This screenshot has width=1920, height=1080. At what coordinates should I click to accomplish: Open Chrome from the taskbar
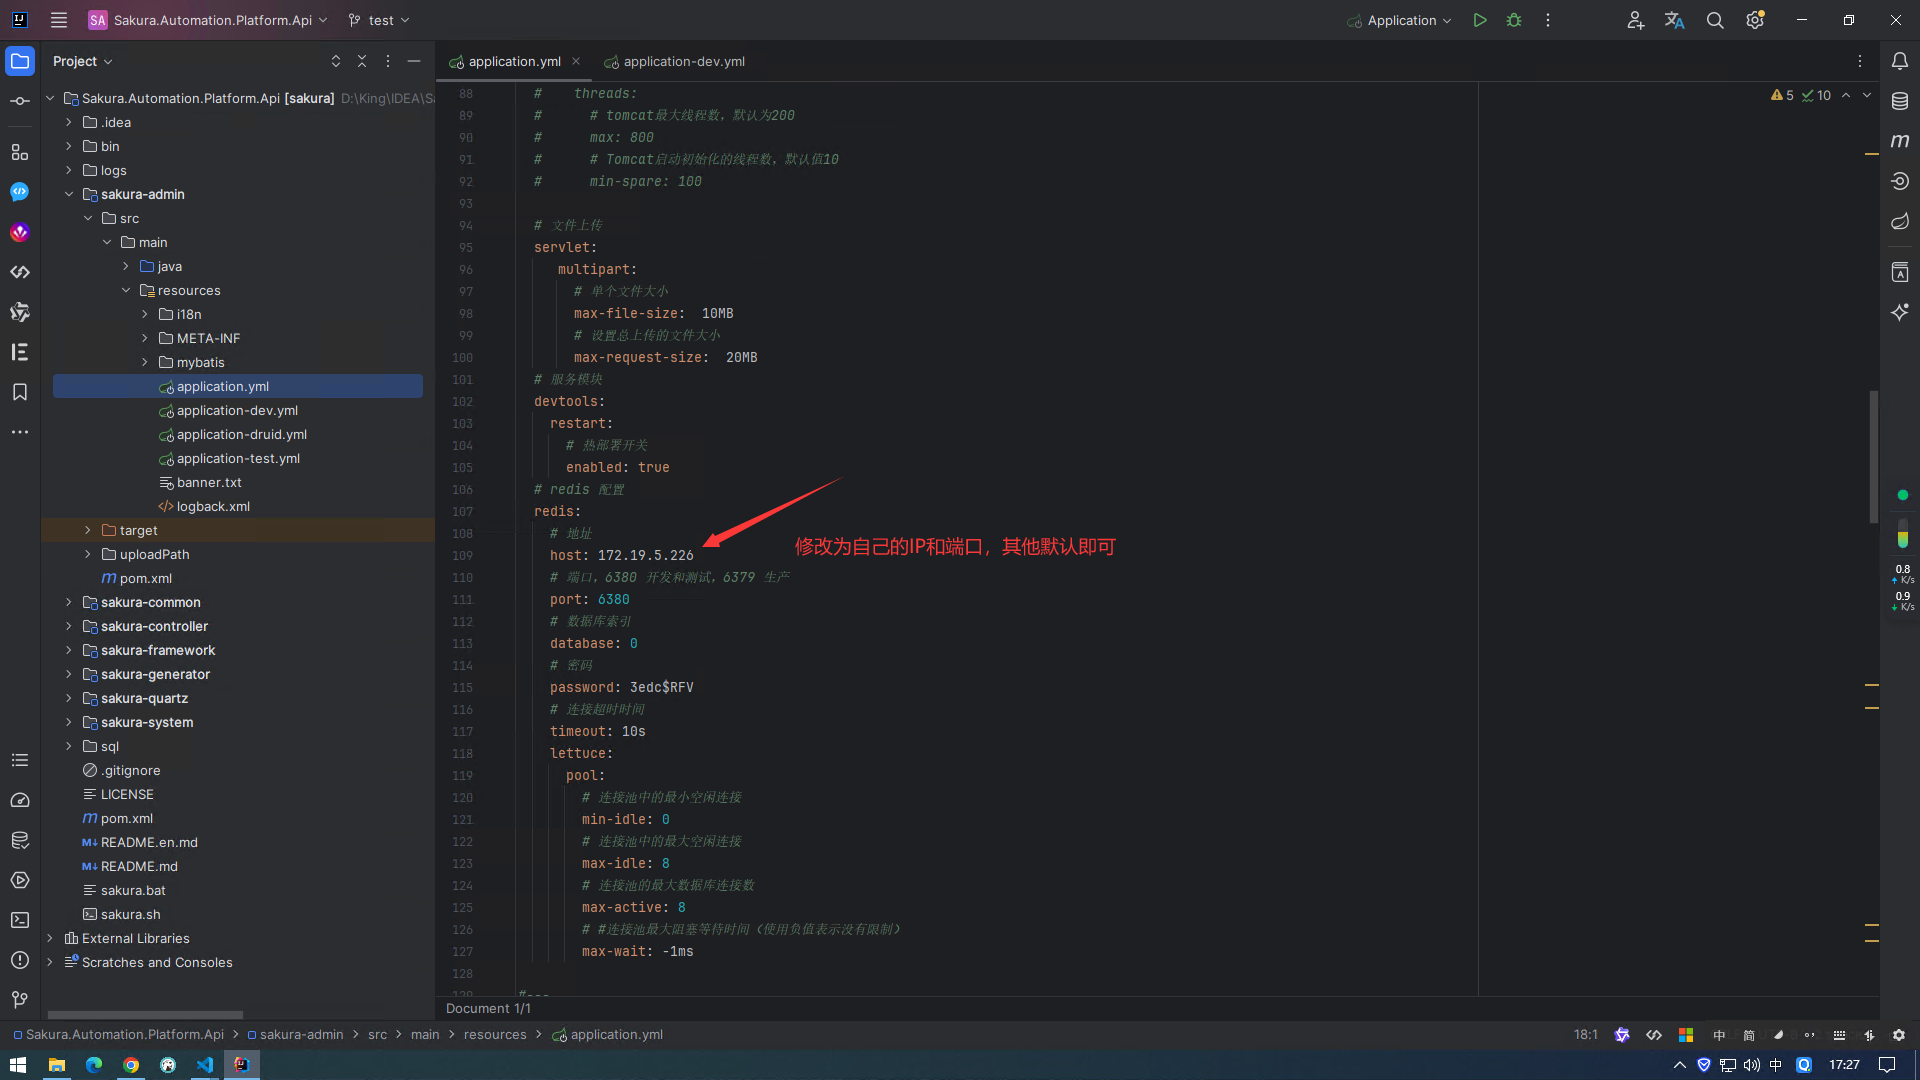tap(131, 1065)
